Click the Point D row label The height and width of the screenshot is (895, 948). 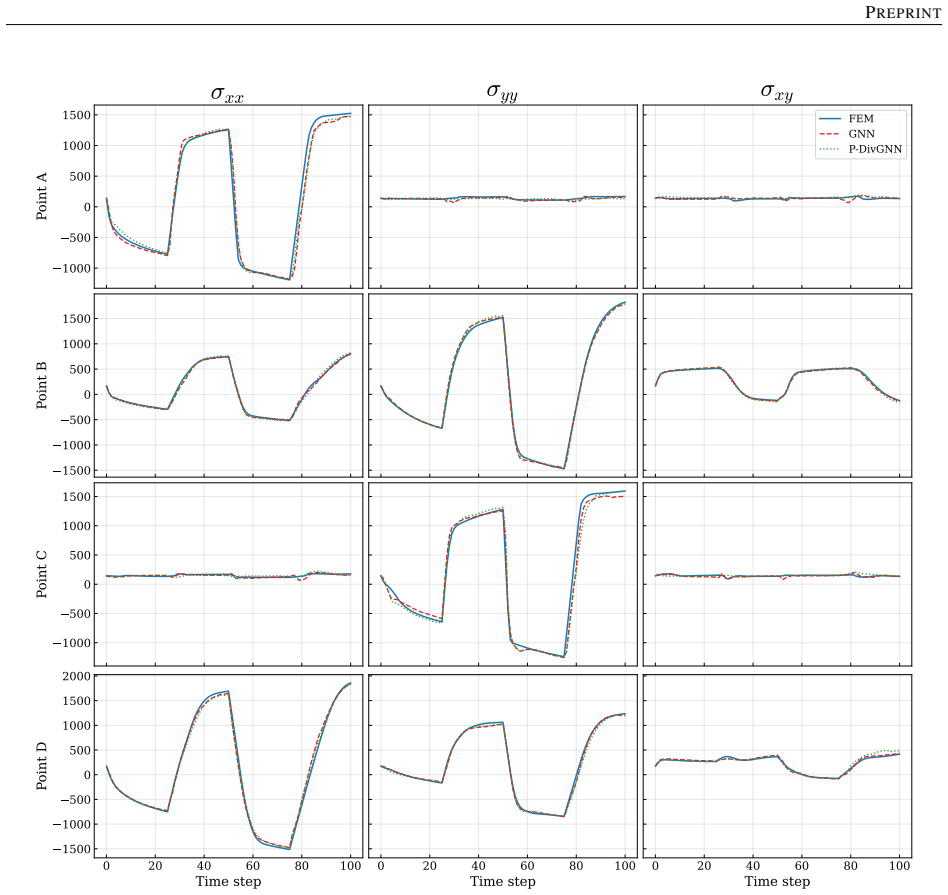[x=41, y=766]
